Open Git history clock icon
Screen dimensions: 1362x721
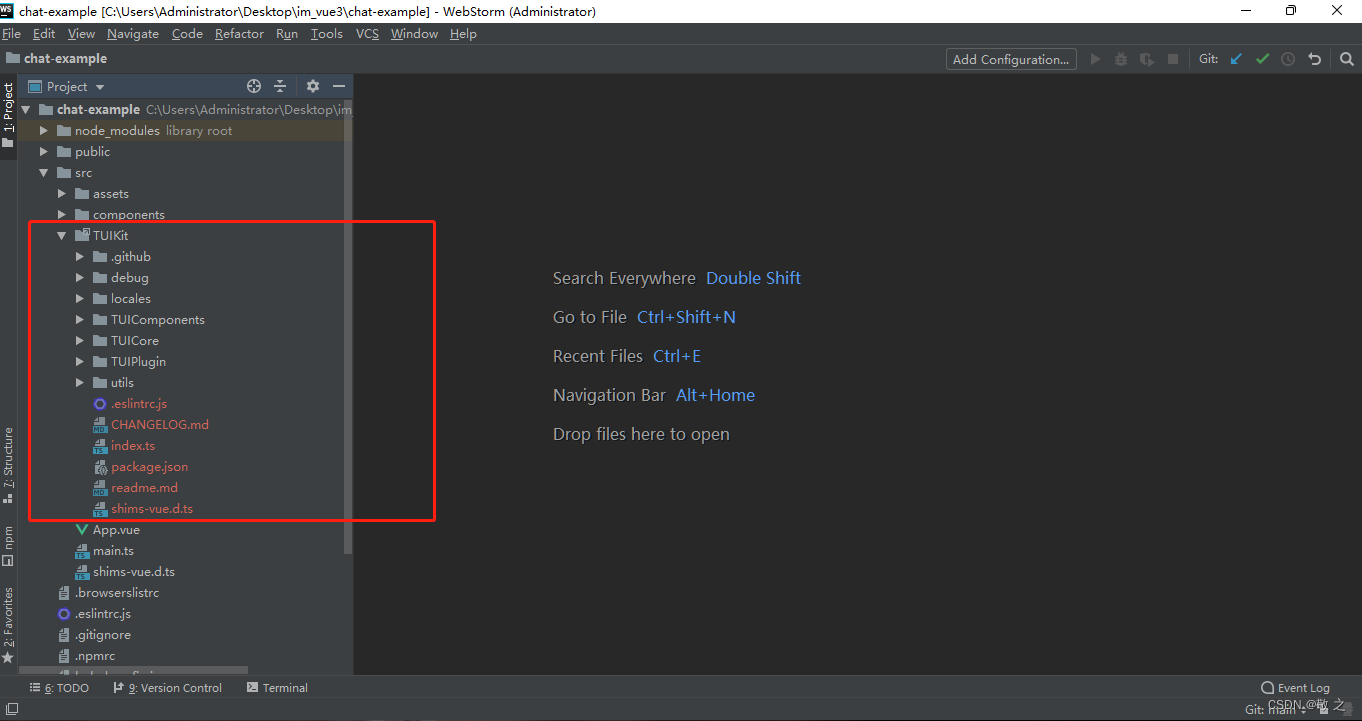click(x=1288, y=59)
